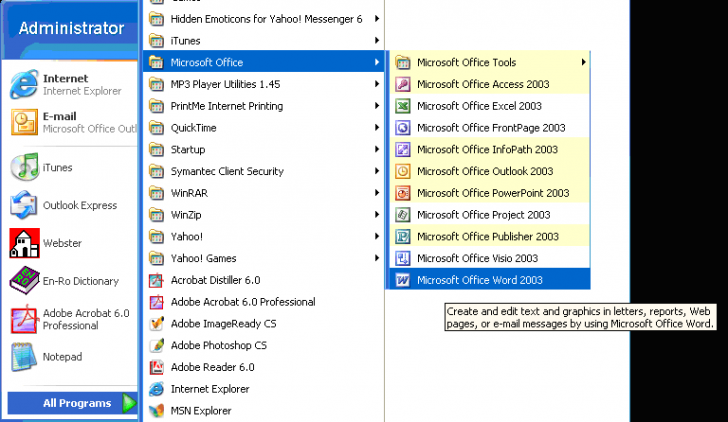Image resolution: width=728 pixels, height=422 pixels.
Task: Expand the Hidden Emoticons for Yahoo! Messenger arrow
Action: (377, 19)
